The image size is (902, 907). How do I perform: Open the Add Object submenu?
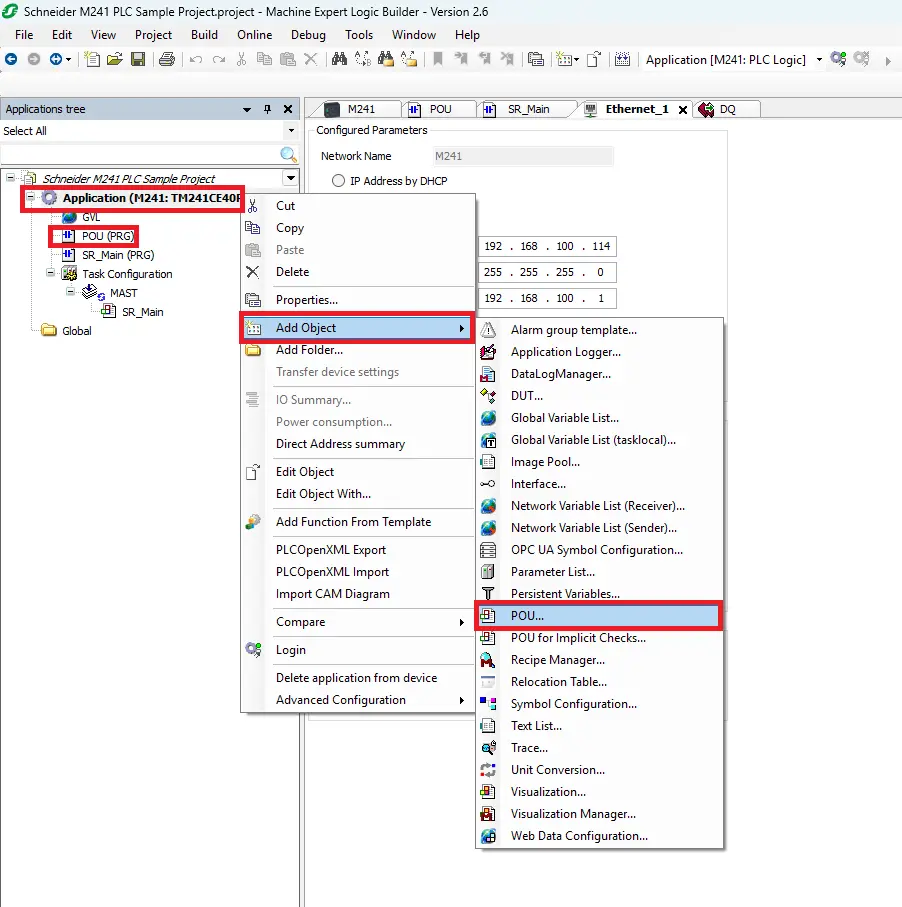[357, 328]
